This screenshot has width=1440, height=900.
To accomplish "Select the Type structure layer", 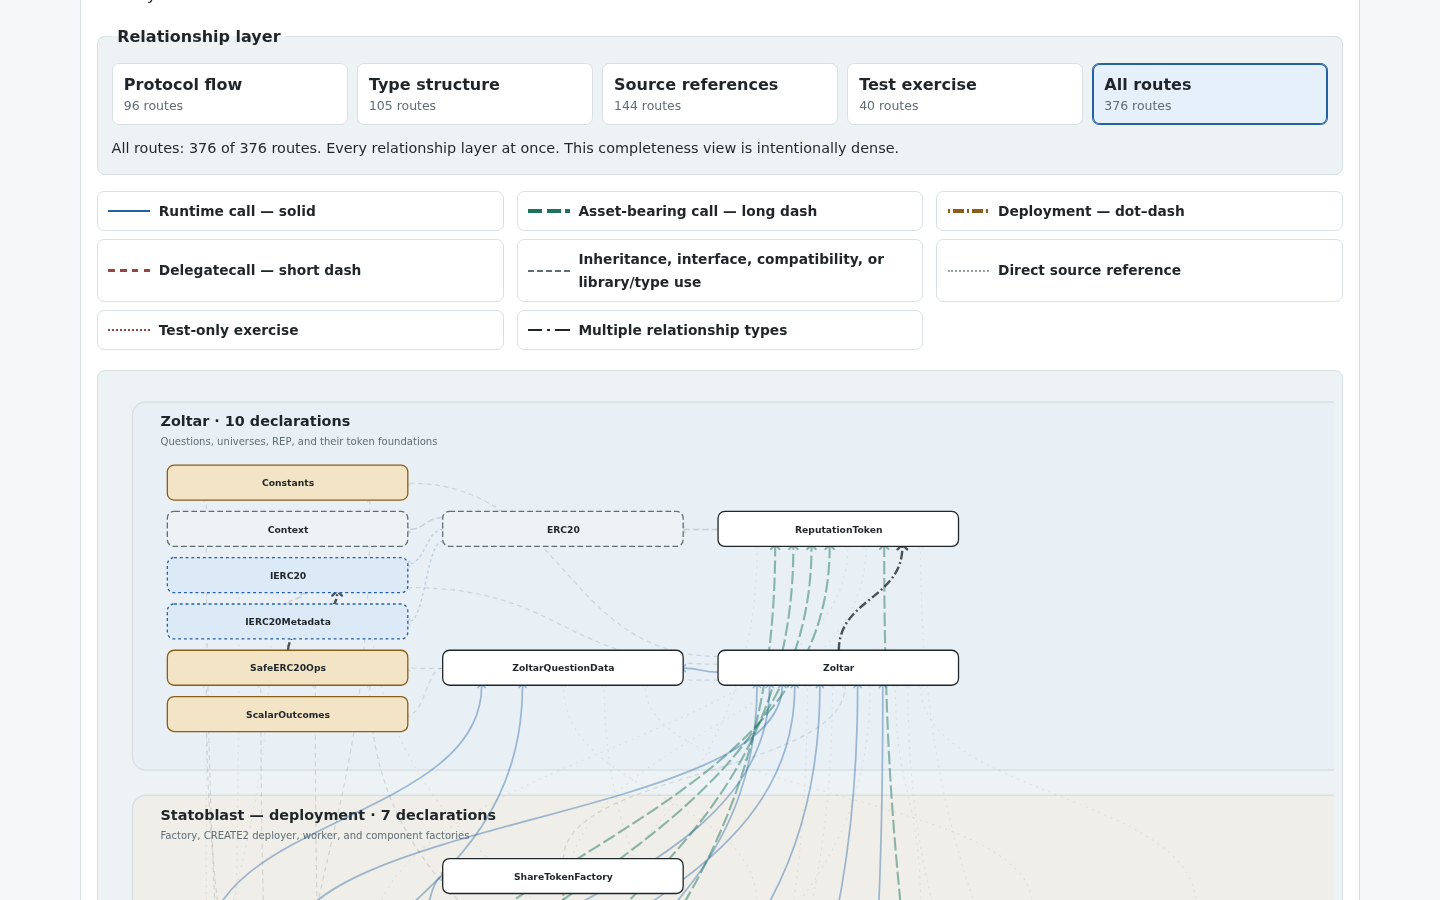I will [x=475, y=94].
